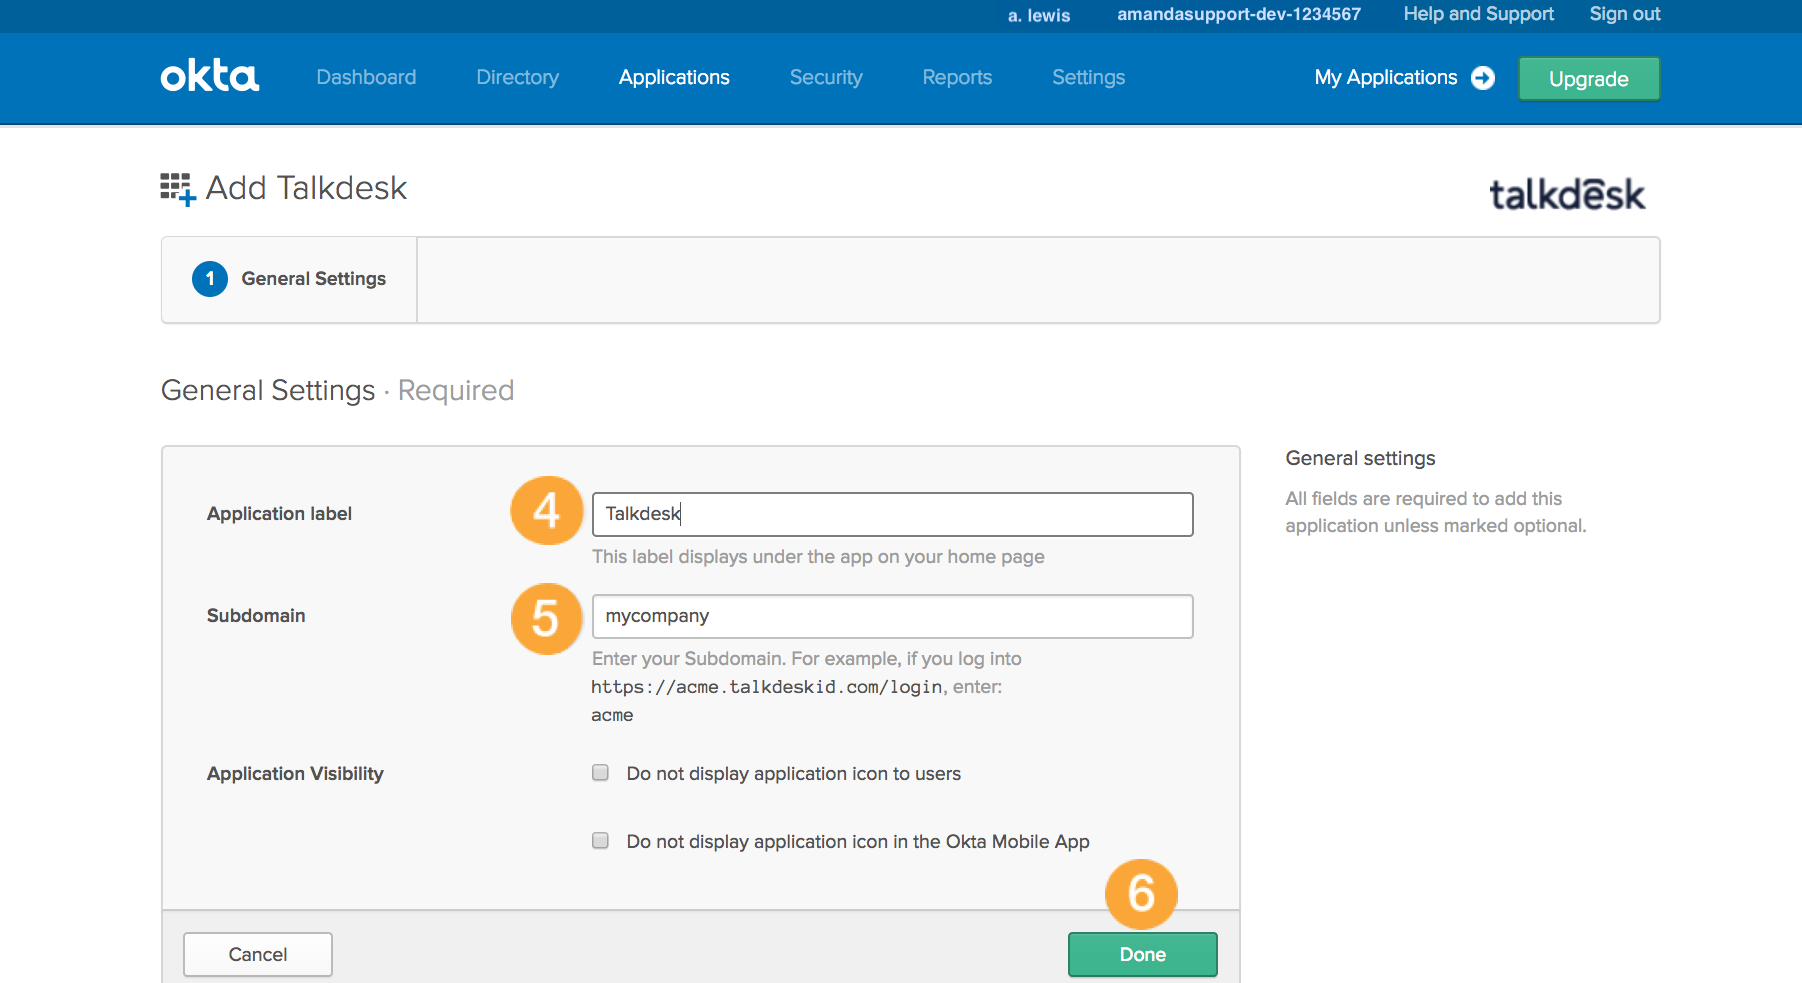This screenshot has height=983, width=1802.
Task: Click the 'This label displays under the app' hint
Action: coord(818,557)
